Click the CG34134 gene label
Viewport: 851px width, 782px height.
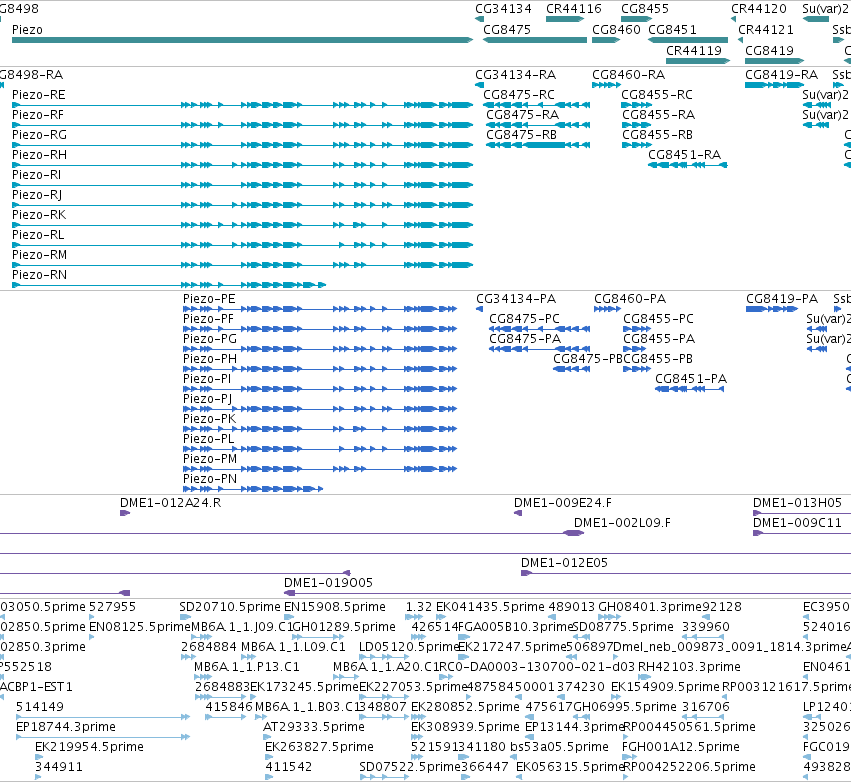[x=503, y=9]
